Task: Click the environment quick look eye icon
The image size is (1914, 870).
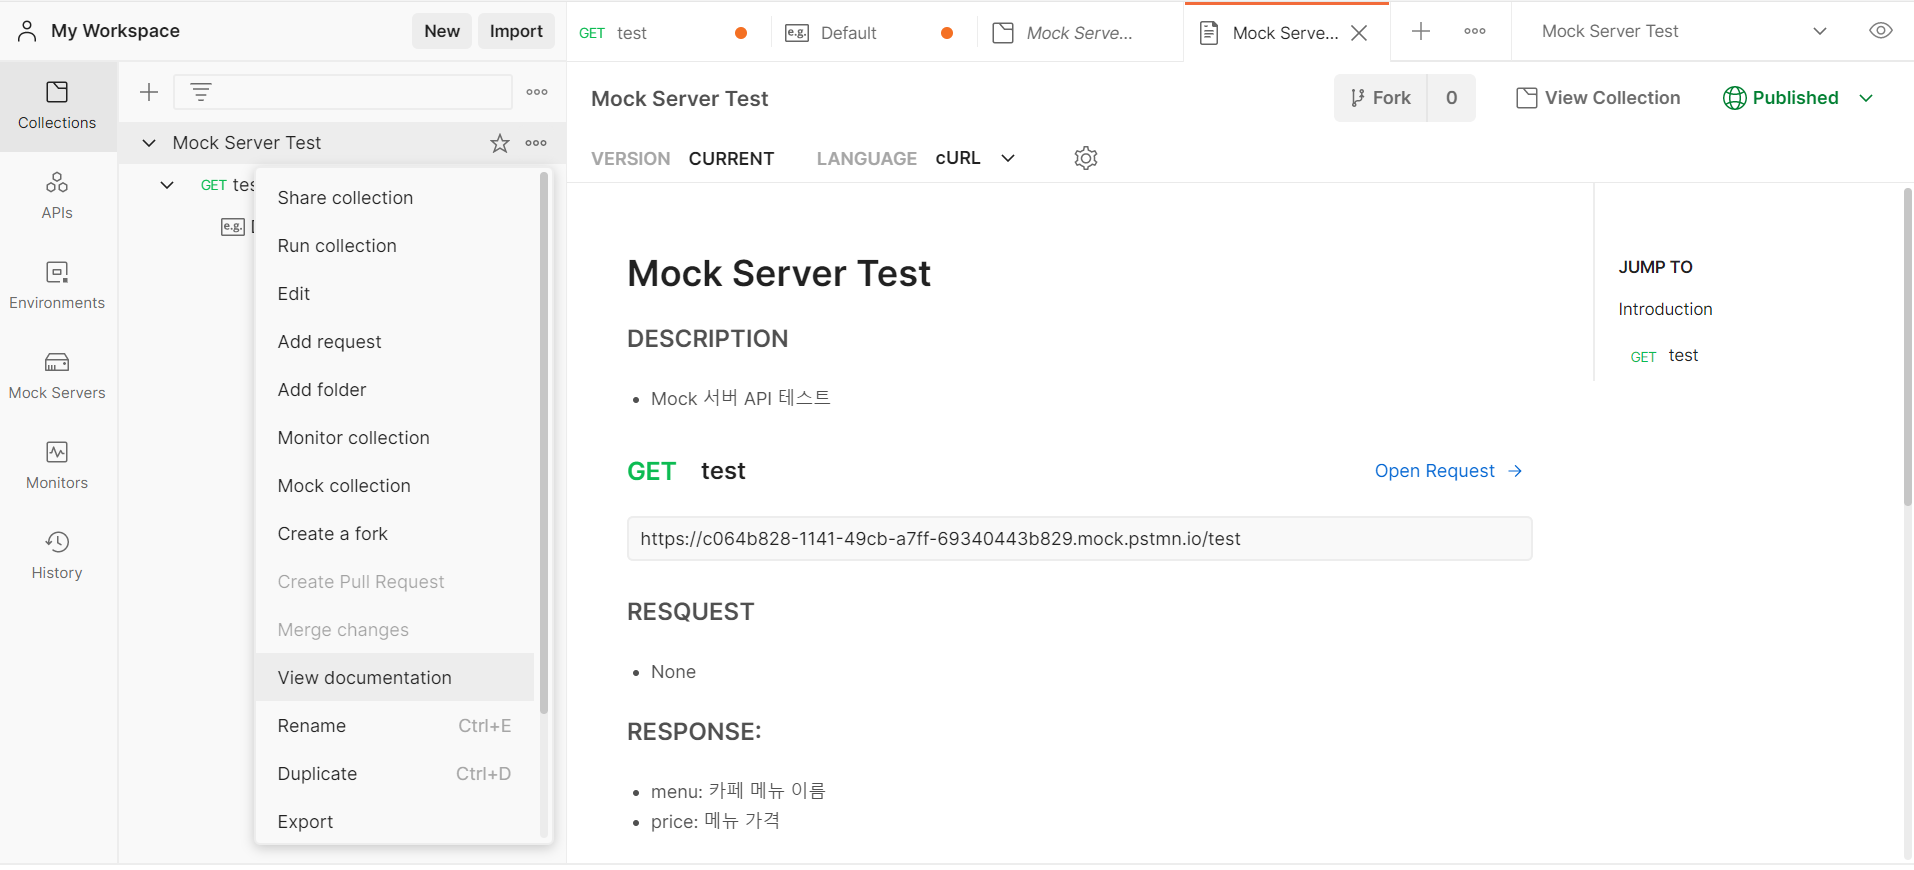Action: click(x=1880, y=31)
